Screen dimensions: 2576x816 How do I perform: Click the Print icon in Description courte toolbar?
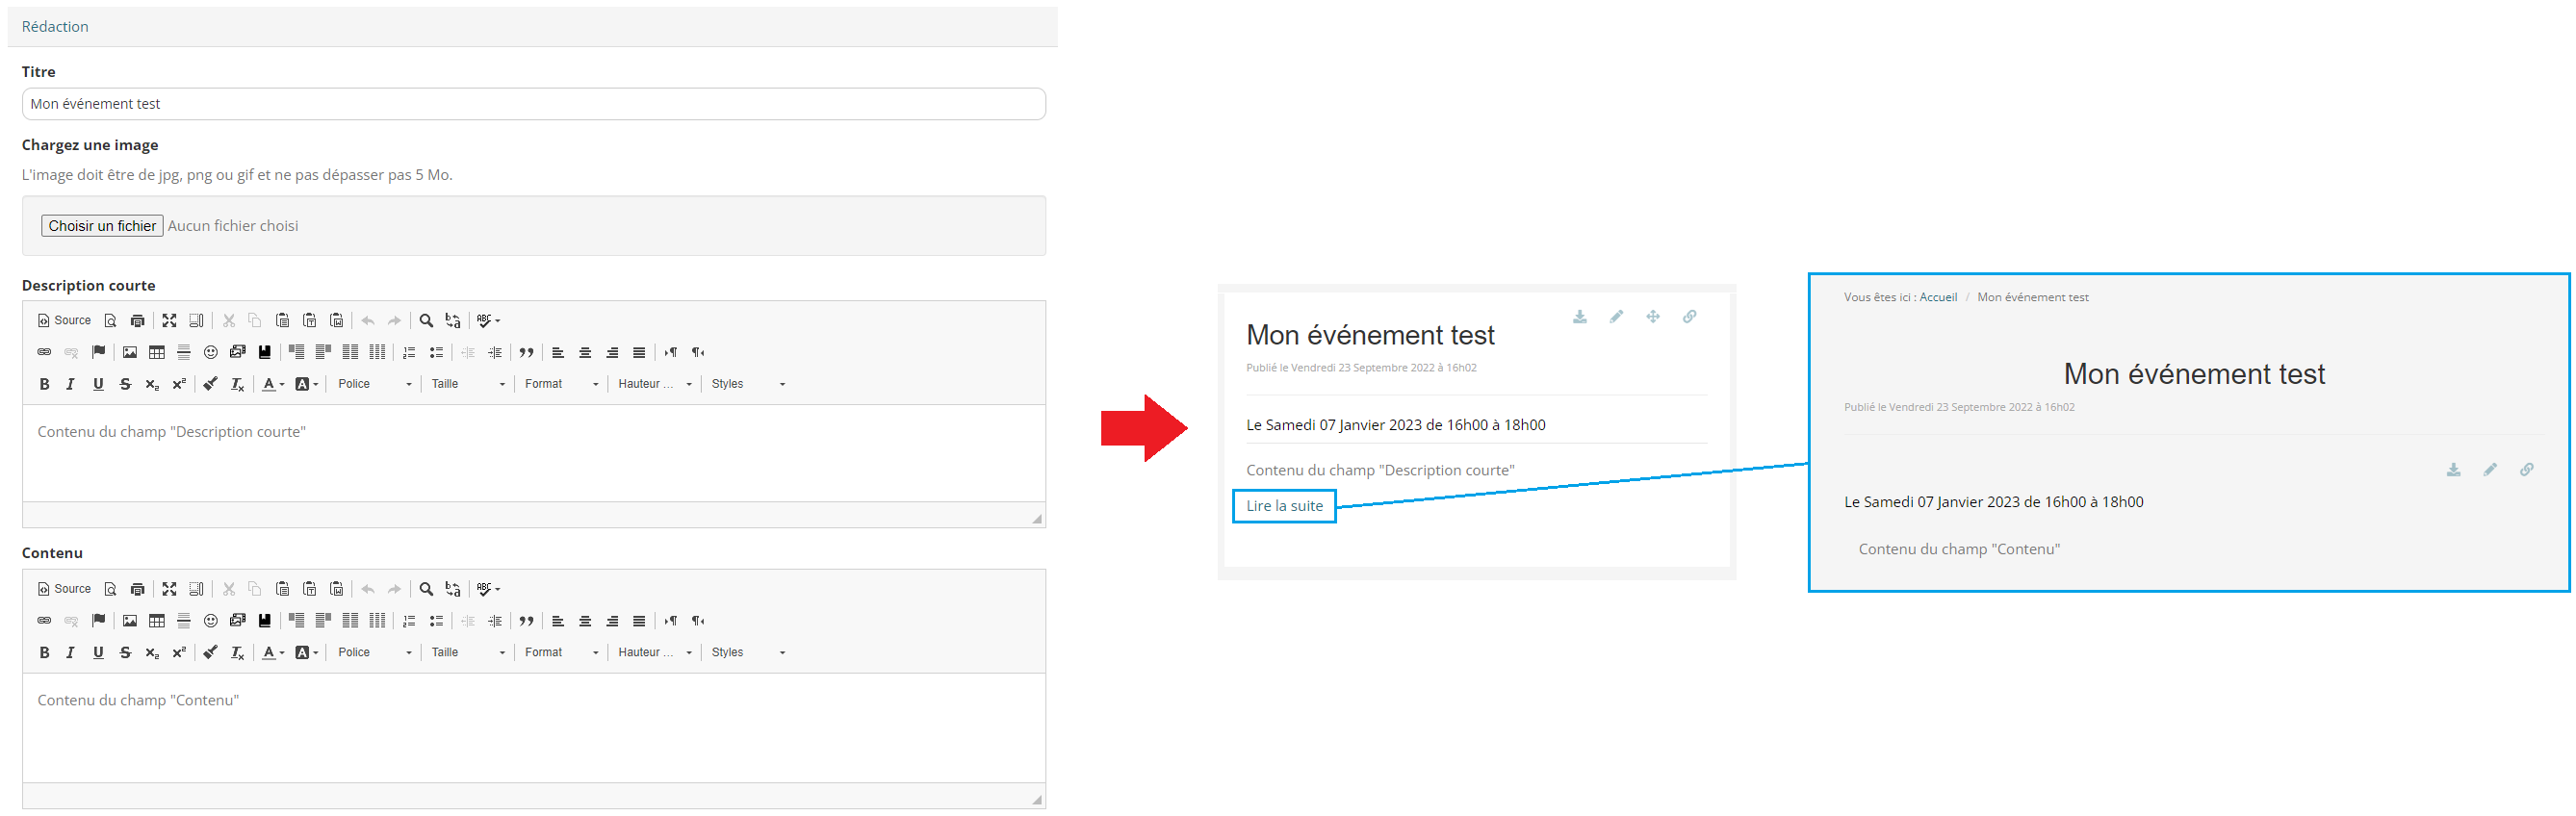tap(138, 321)
